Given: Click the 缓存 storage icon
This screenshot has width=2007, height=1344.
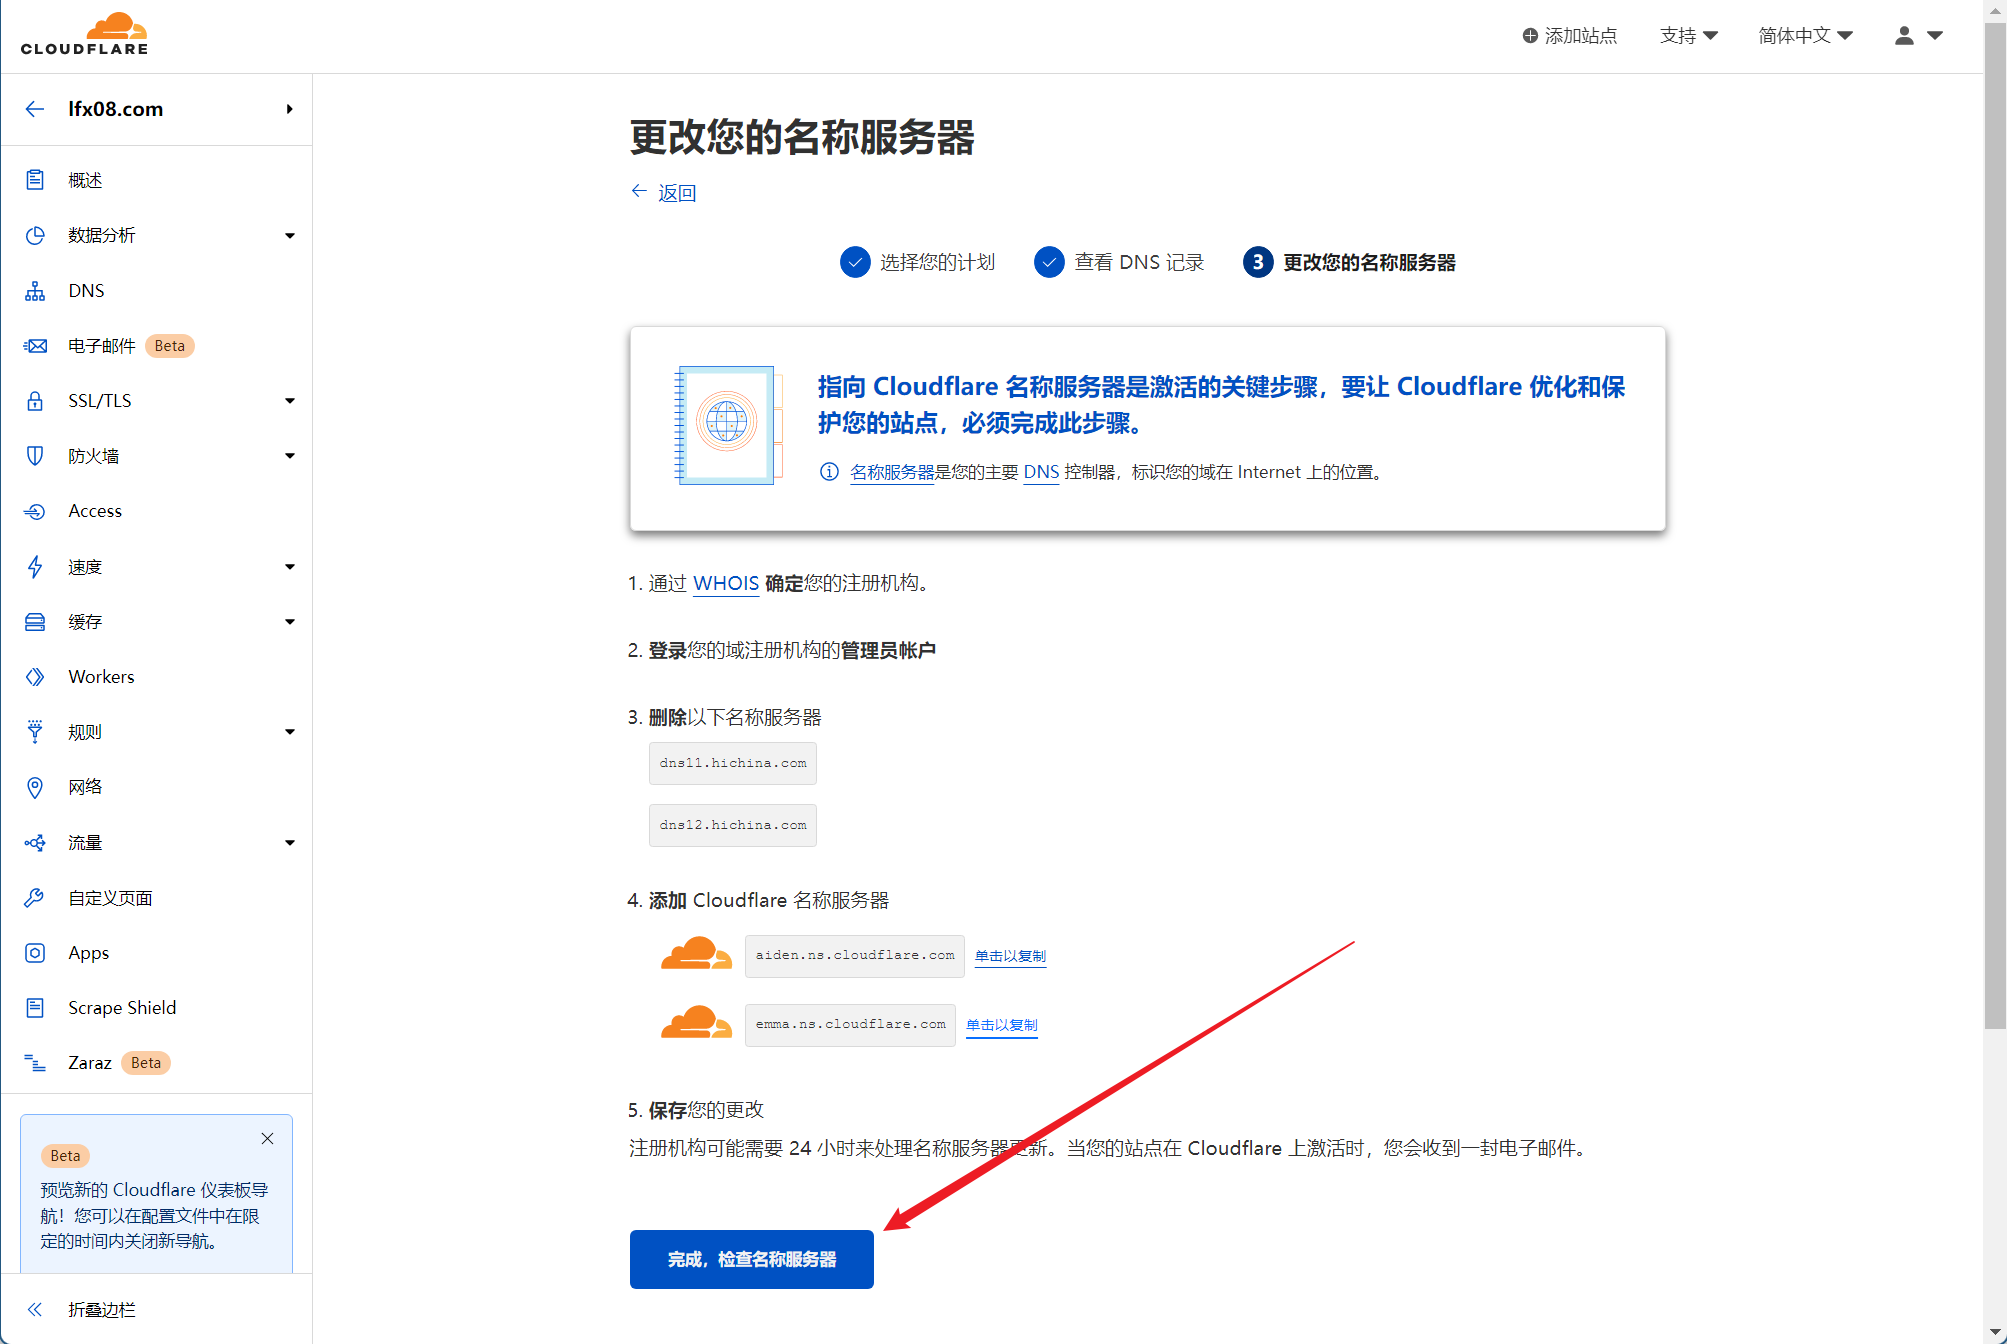Looking at the screenshot, I should click(x=35, y=622).
